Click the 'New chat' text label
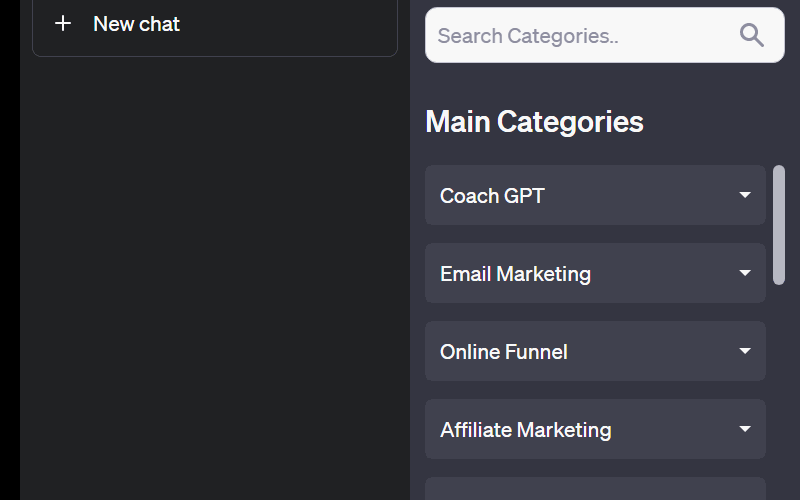The height and width of the screenshot is (500, 800). tap(136, 24)
